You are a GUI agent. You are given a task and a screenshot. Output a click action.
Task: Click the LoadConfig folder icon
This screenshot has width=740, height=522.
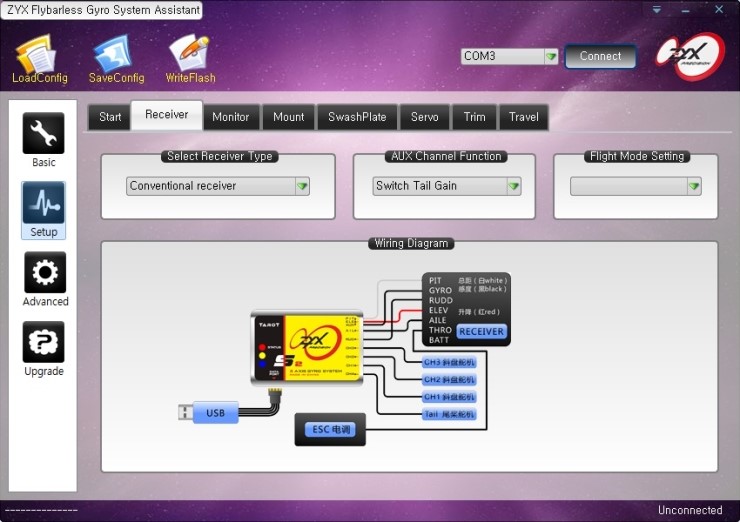click(x=36, y=55)
